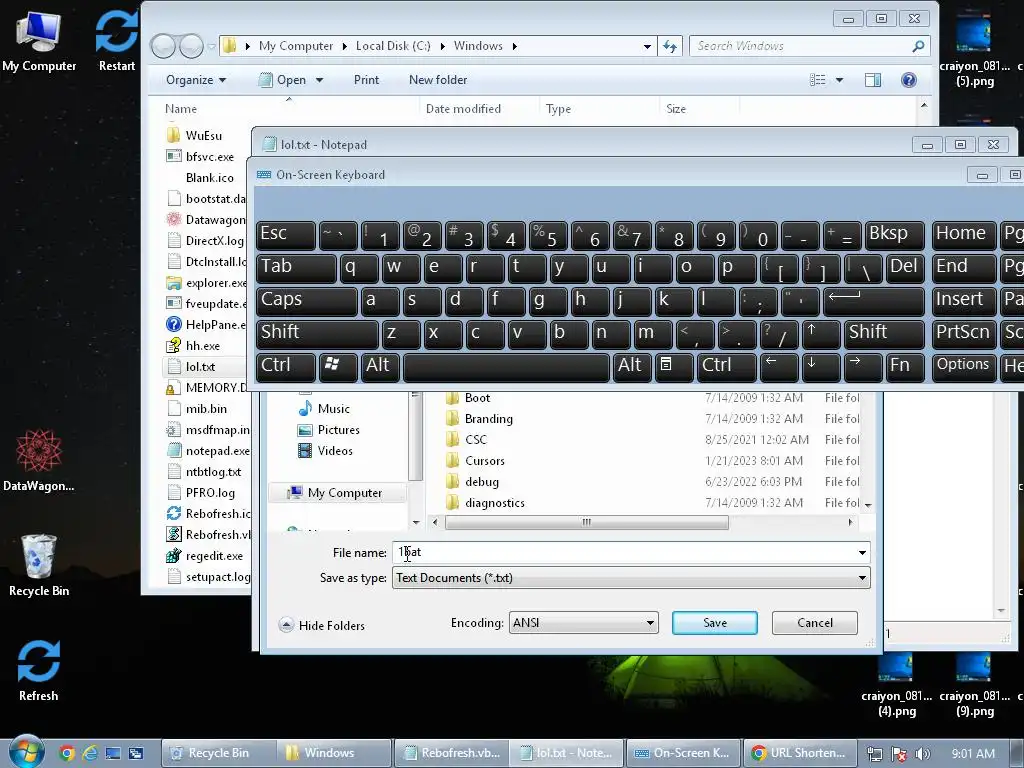The width and height of the screenshot is (1024, 768).
Task: Click the search magnifier in Explorer
Action: coord(918,46)
